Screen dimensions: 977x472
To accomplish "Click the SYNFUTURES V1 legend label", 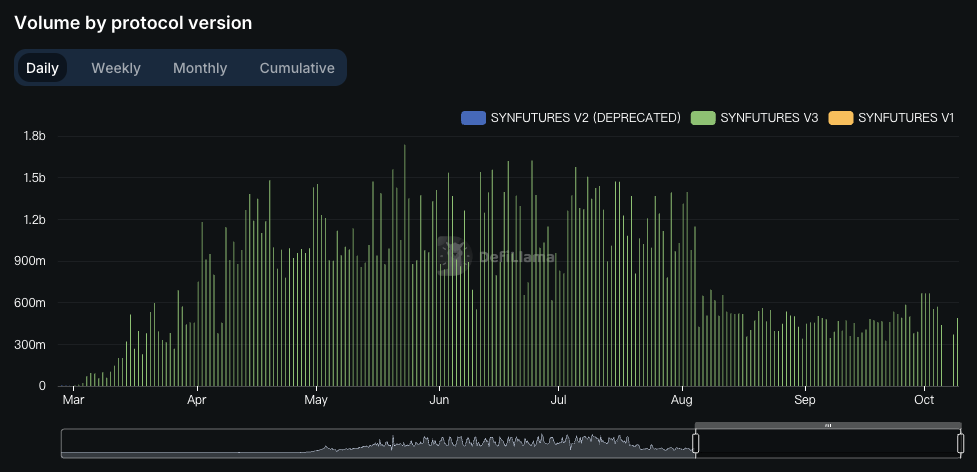I will coord(906,118).
